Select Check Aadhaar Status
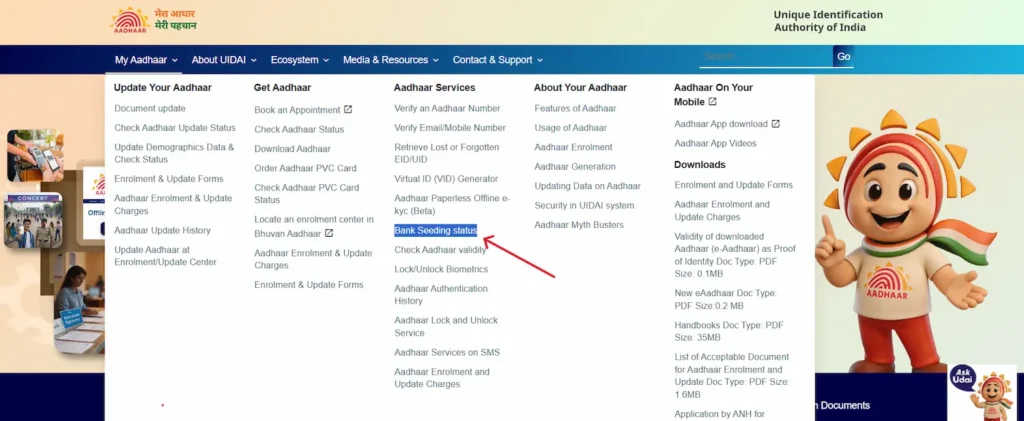 (x=299, y=129)
